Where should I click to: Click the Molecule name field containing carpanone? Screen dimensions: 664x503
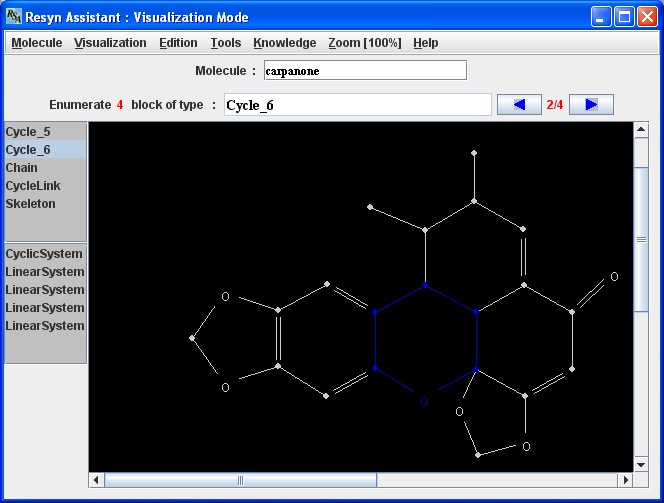(365, 70)
